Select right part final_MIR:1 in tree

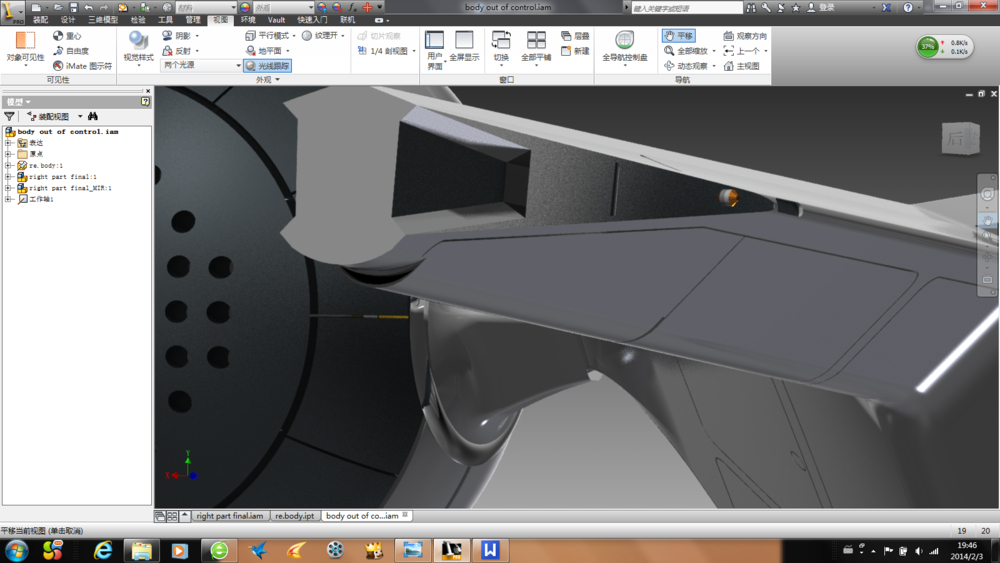(x=70, y=188)
